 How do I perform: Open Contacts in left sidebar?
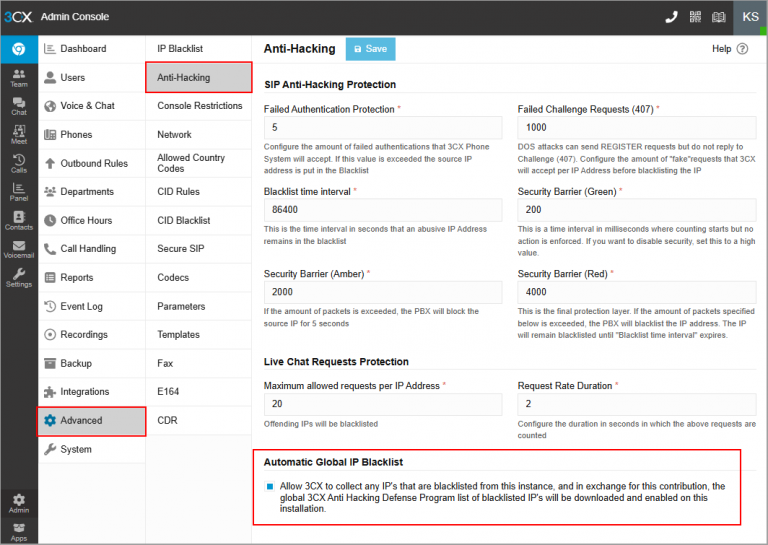click(19, 221)
